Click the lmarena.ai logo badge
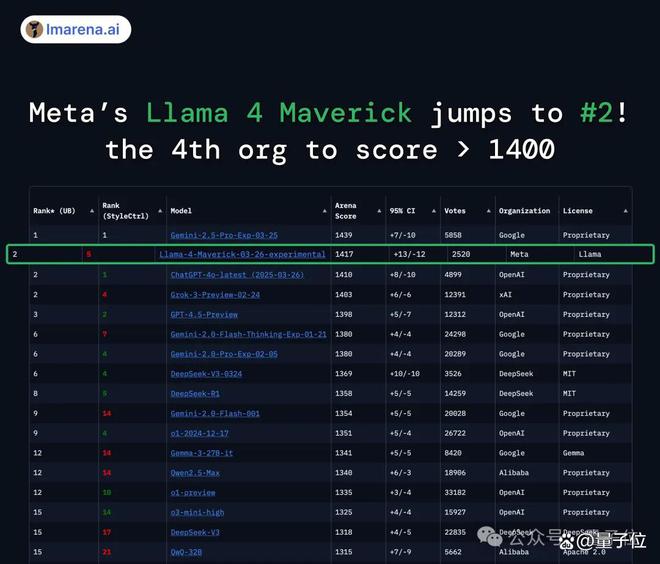The height and width of the screenshot is (564, 660). 76,29
